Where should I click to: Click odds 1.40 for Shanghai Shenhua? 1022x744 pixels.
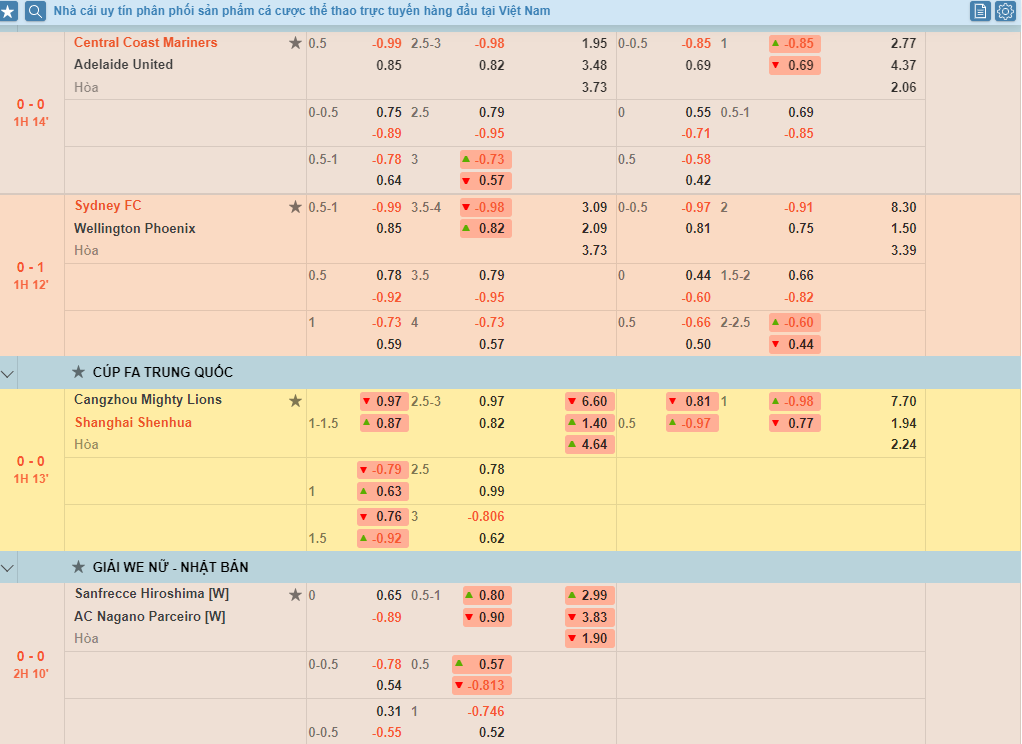tap(590, 423)
